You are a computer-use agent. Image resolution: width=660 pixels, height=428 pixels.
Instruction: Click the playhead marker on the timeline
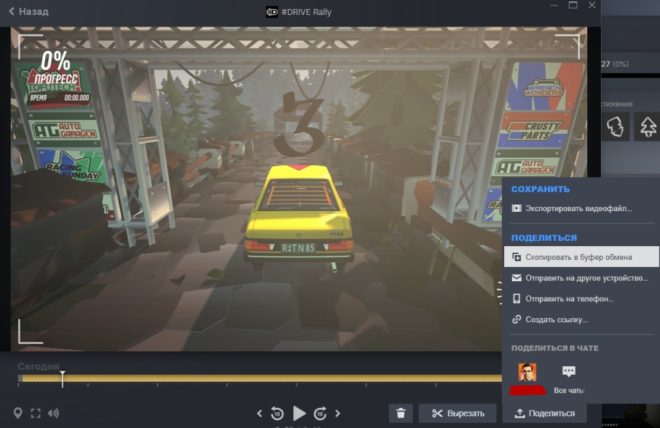(62, 379)
